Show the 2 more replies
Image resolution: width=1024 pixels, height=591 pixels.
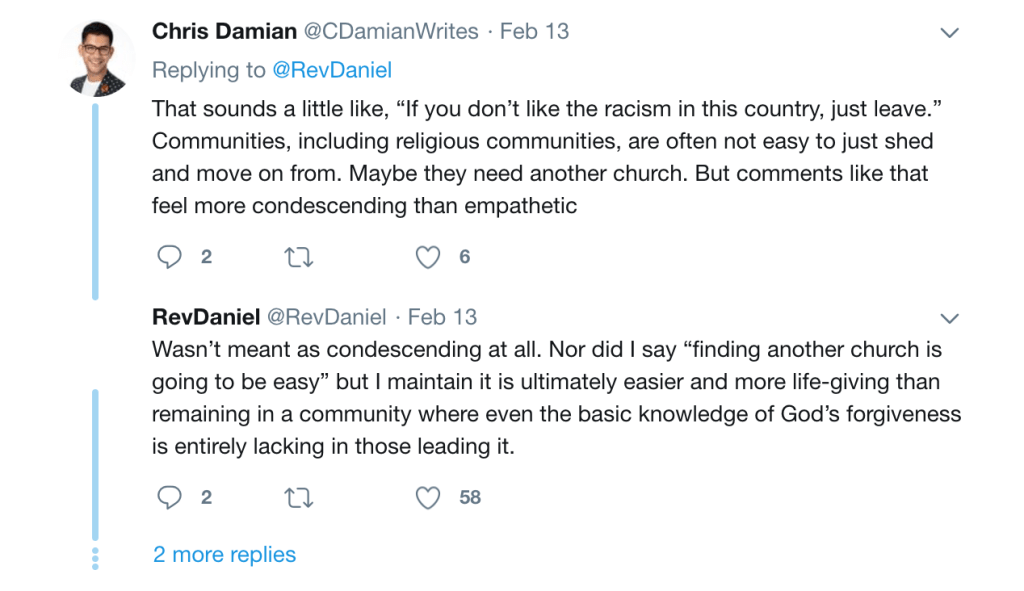coord(224,555)
